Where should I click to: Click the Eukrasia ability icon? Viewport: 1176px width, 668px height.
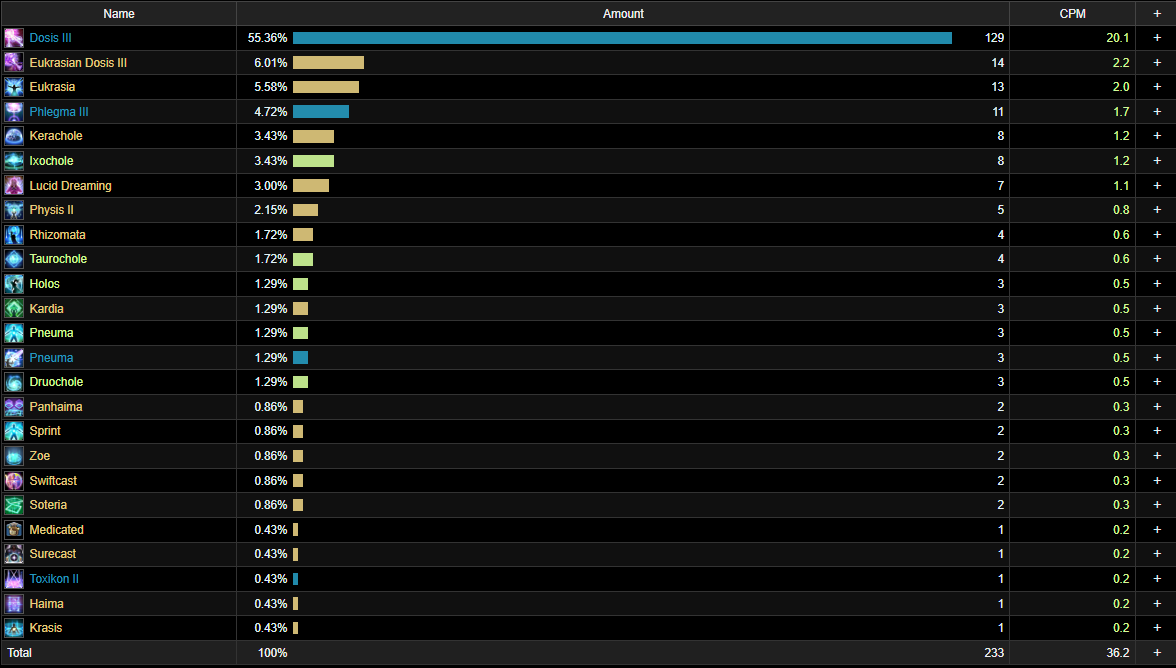pyautogui.click(x=14, y=87)
